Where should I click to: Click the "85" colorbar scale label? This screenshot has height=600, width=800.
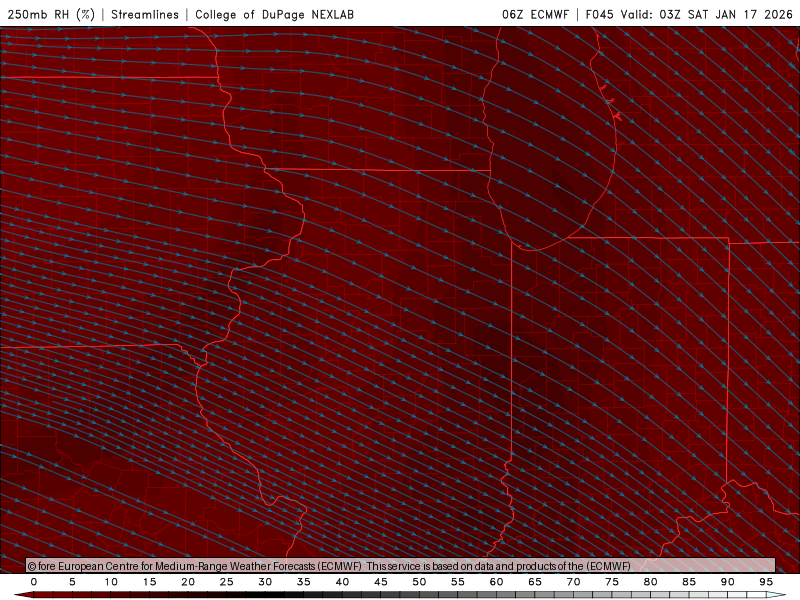(x=689, y=582)
